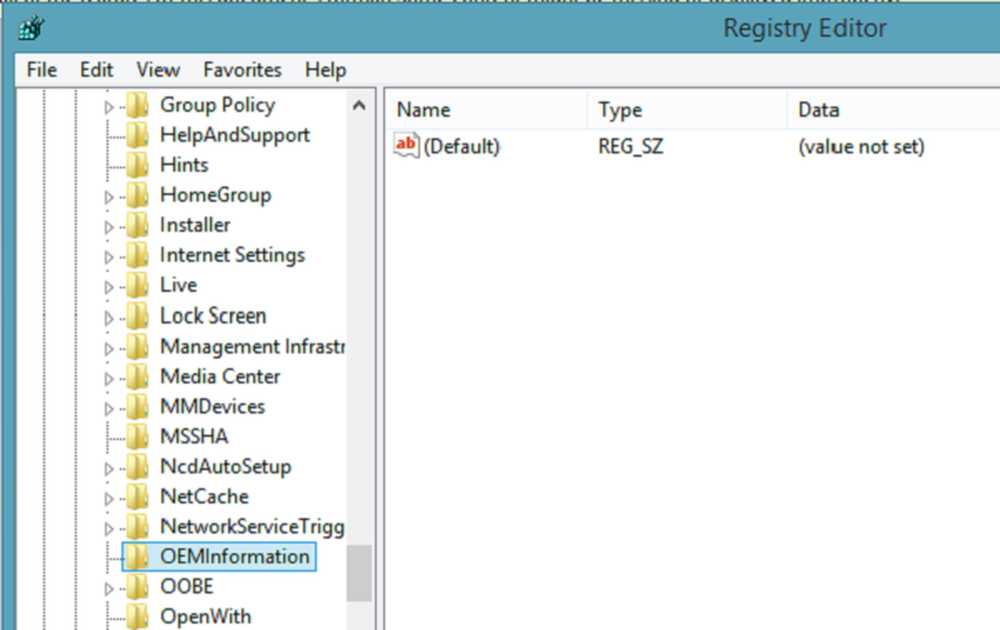Expand the Group Policy key

click(110, 106)
